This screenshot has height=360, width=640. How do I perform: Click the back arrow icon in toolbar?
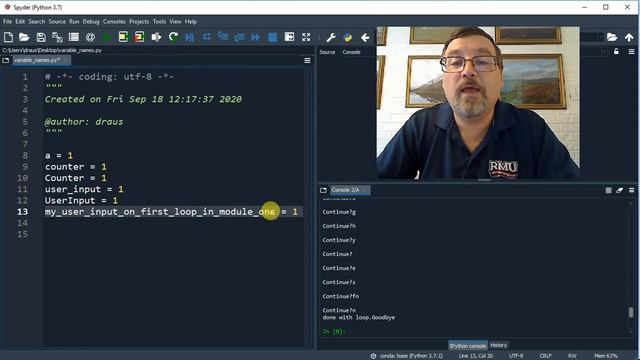365,38
